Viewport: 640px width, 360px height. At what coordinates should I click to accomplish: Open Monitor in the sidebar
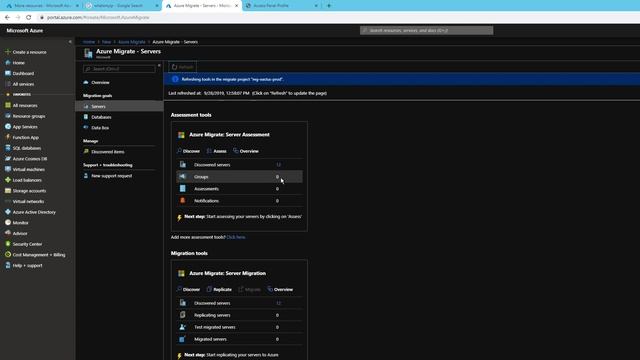pos(20,223)
